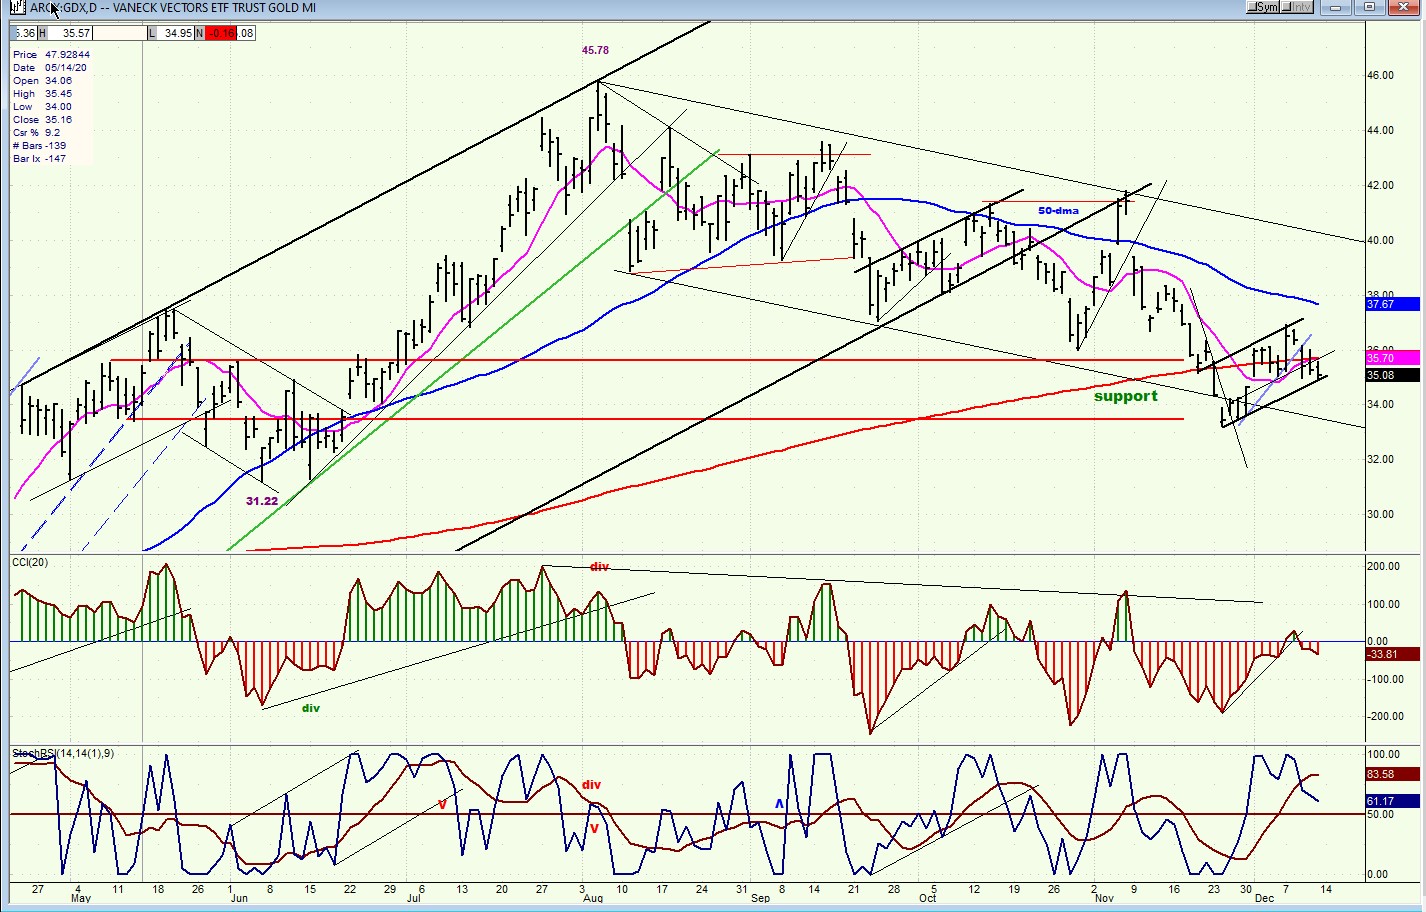1426x912 pixels.
Task: Click the magenta 35.70 price tag
Action: [x=1393, y=358]
